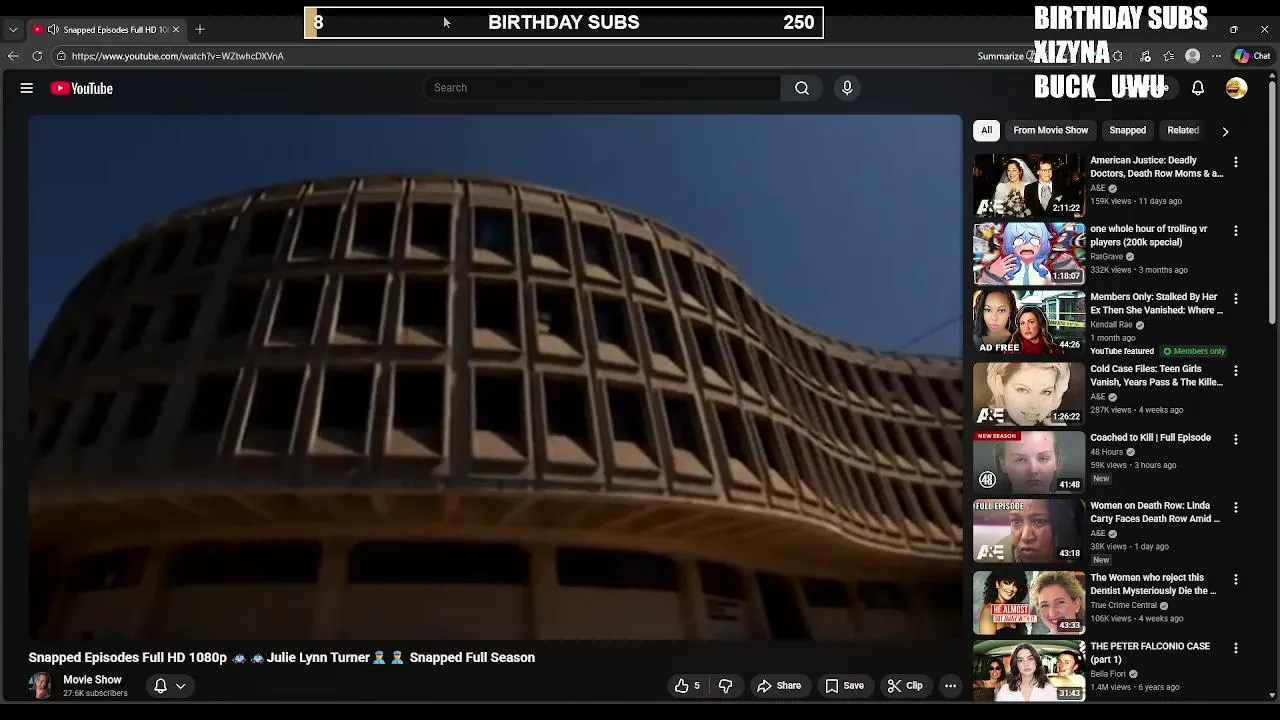The image size is (1280, 720).
Task: Go to the YouTube home logo
Action: pyautogui.click(x=82, y=88)
